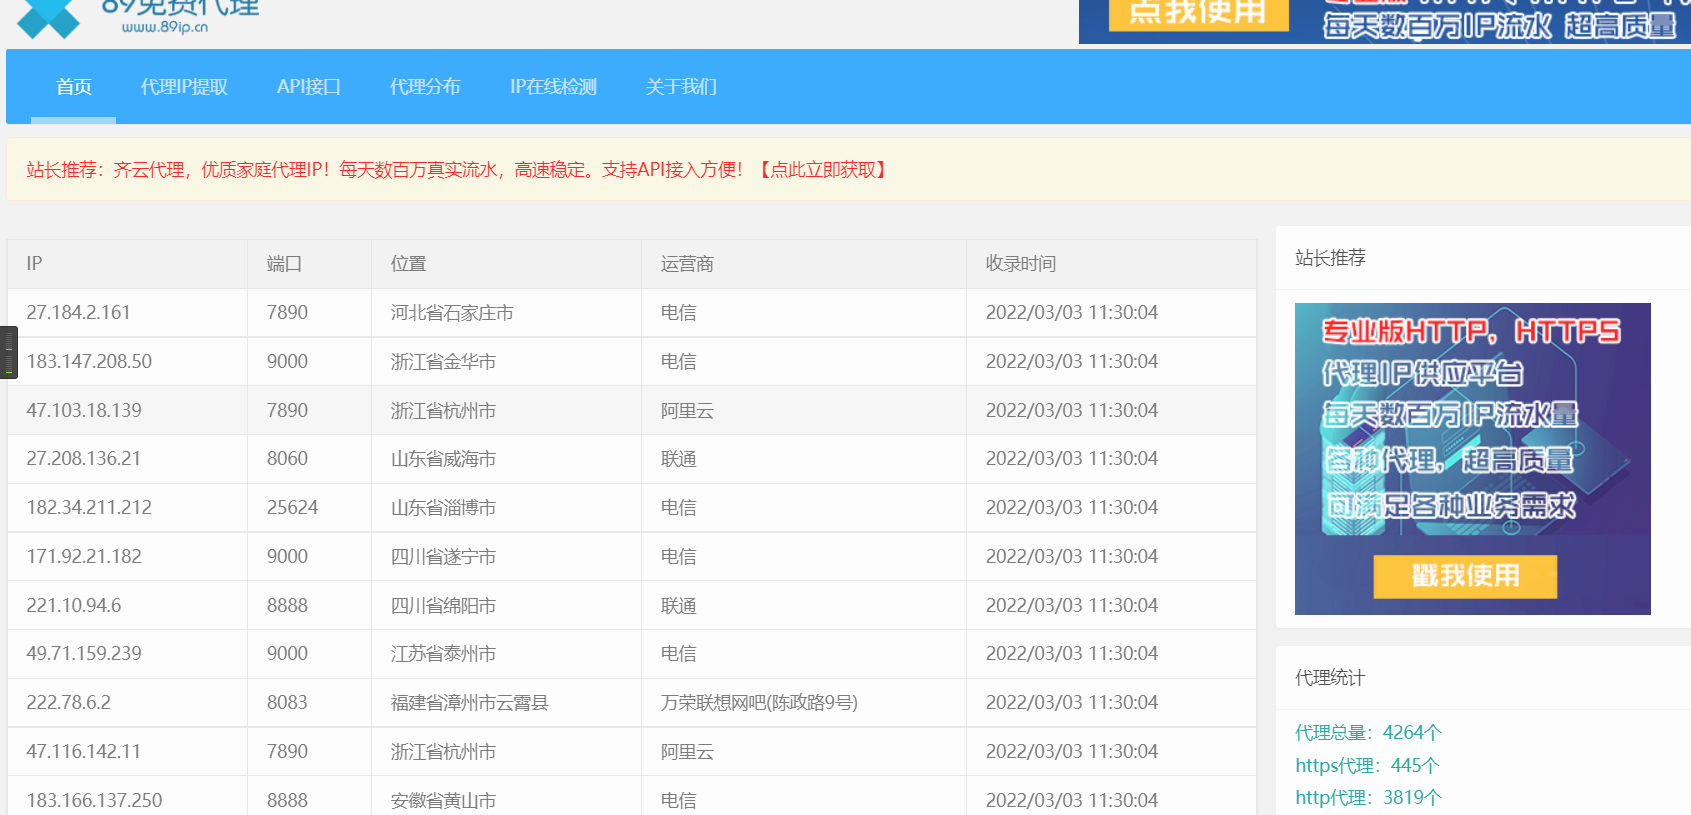Select IP cell 182.34.211.212

(89, 508)
